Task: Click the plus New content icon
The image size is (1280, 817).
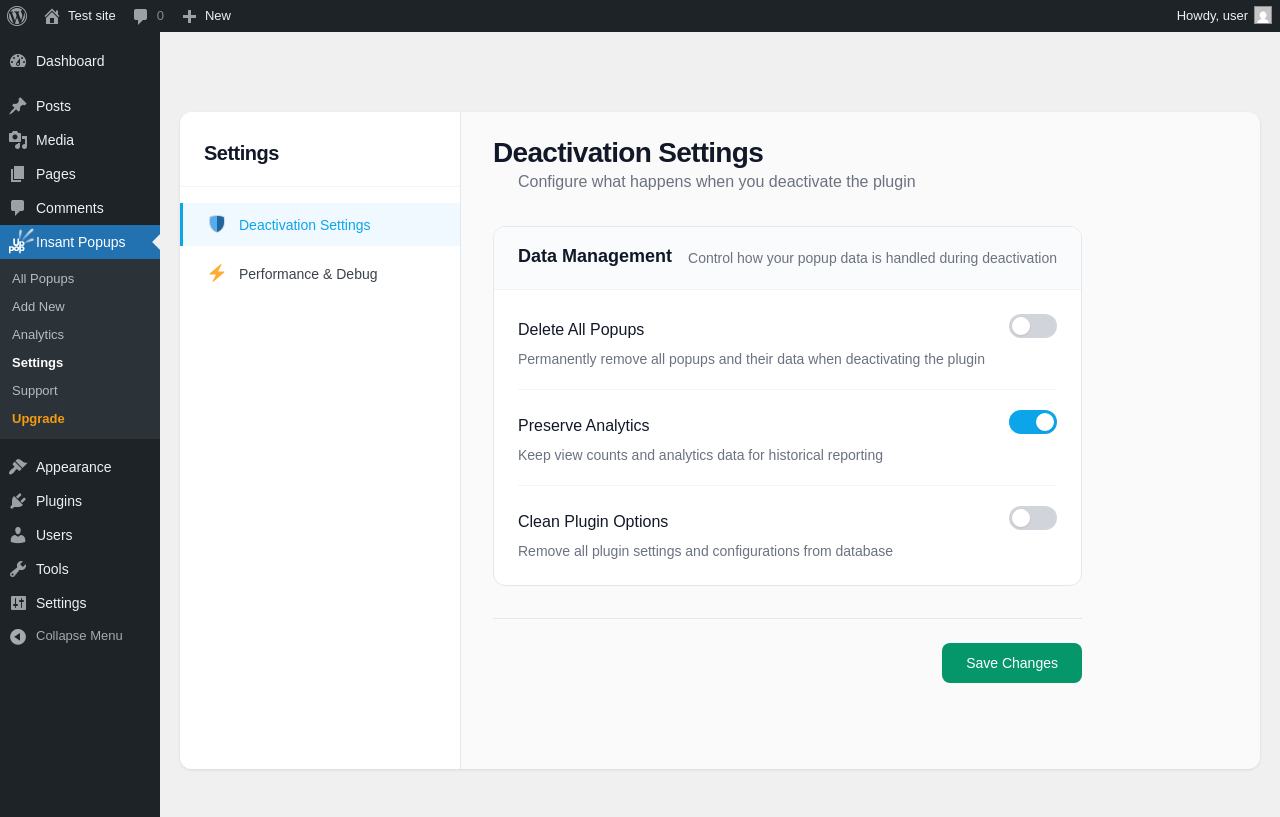Action: point(189,16)
